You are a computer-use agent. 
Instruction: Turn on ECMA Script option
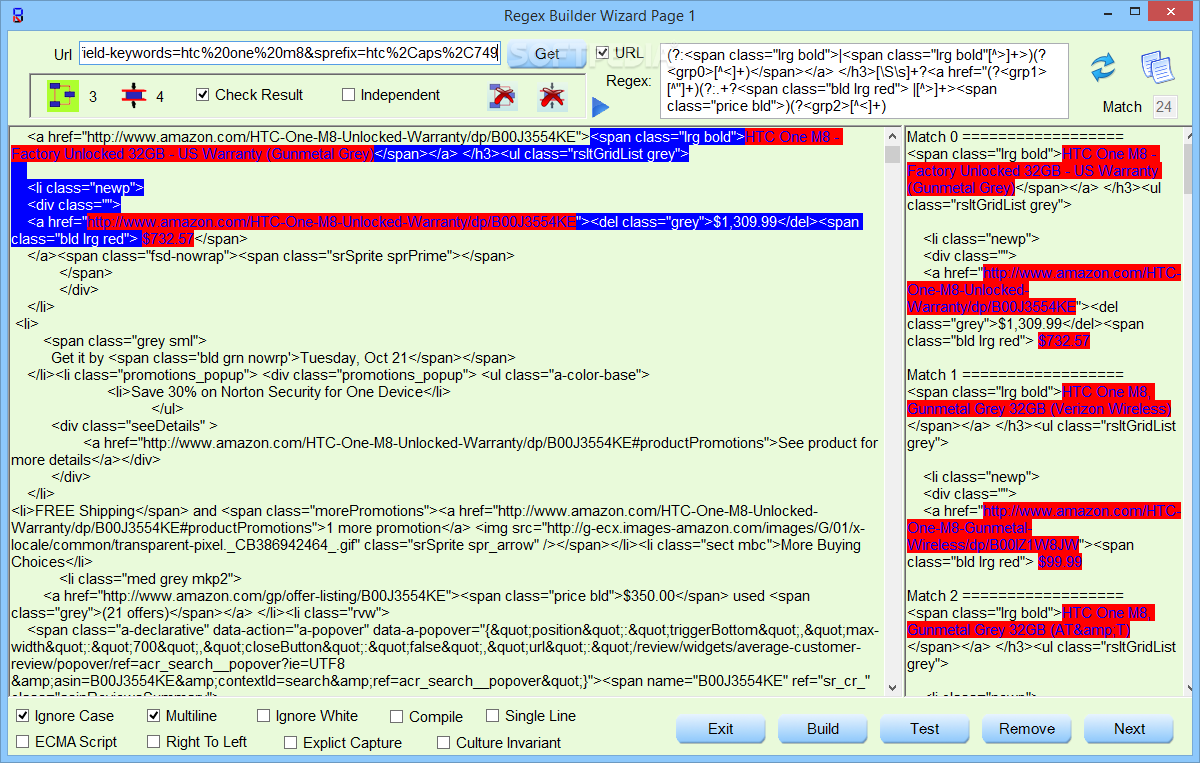click(x=23, y=742)
